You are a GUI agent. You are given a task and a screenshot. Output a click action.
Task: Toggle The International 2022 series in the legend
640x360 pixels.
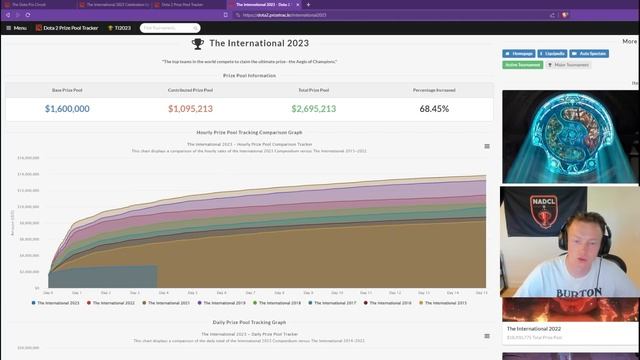click(111, 303)
